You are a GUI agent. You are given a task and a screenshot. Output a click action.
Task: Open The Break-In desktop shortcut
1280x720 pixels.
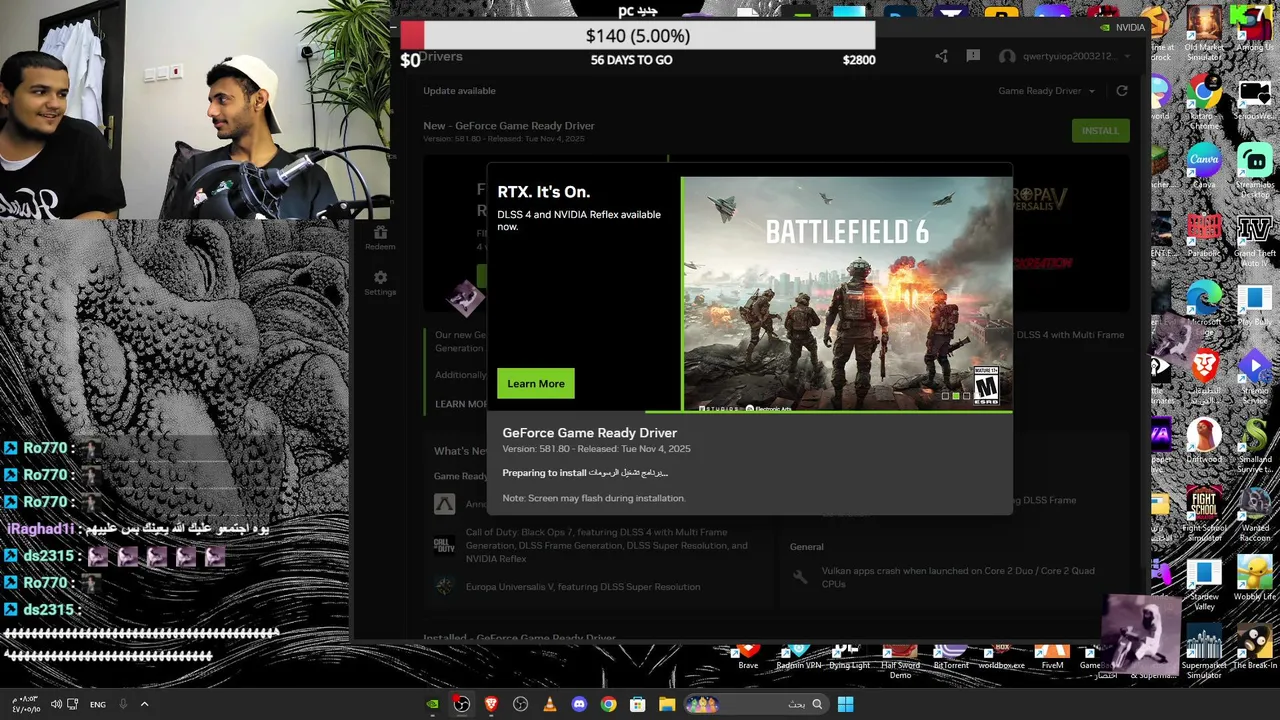(1254, 648)
